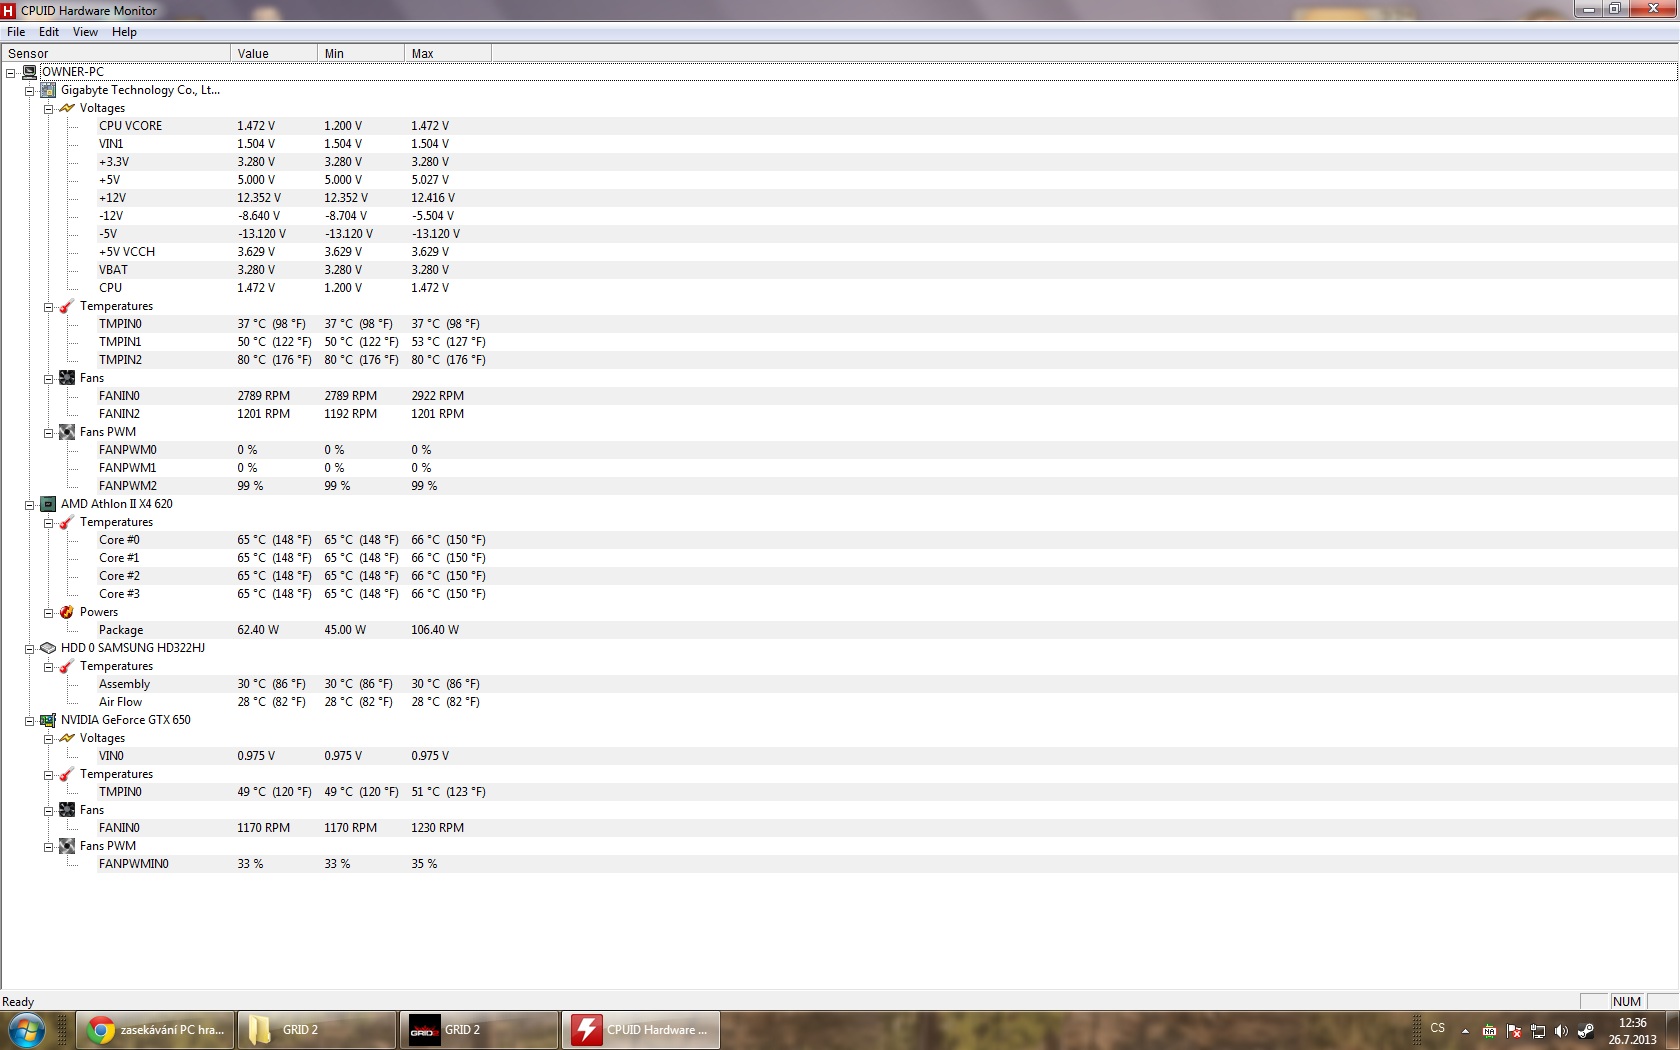Select the CPU VCORE row
1680x1050 pixels.
pyautogui.click(x=887, y=126)
